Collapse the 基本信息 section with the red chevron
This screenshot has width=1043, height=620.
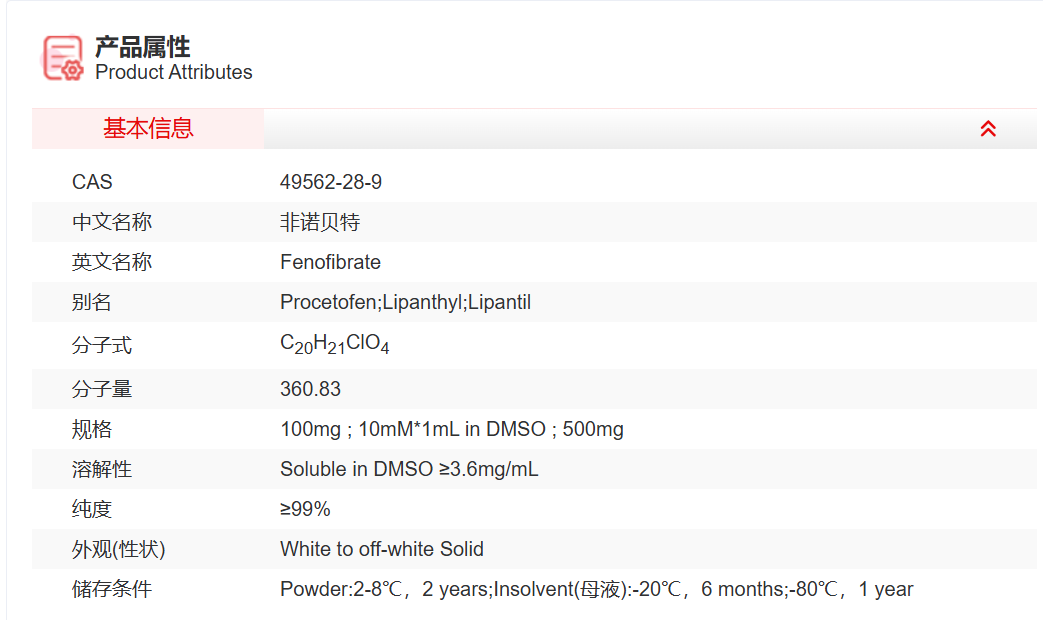(988, 129)
